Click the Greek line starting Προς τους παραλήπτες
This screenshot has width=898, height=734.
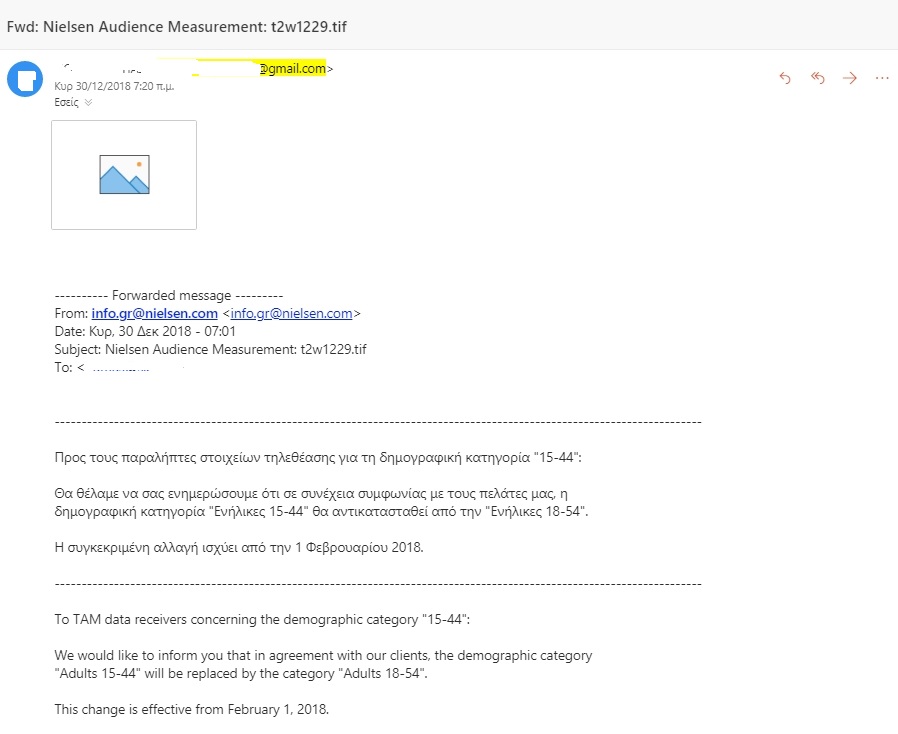318,457
